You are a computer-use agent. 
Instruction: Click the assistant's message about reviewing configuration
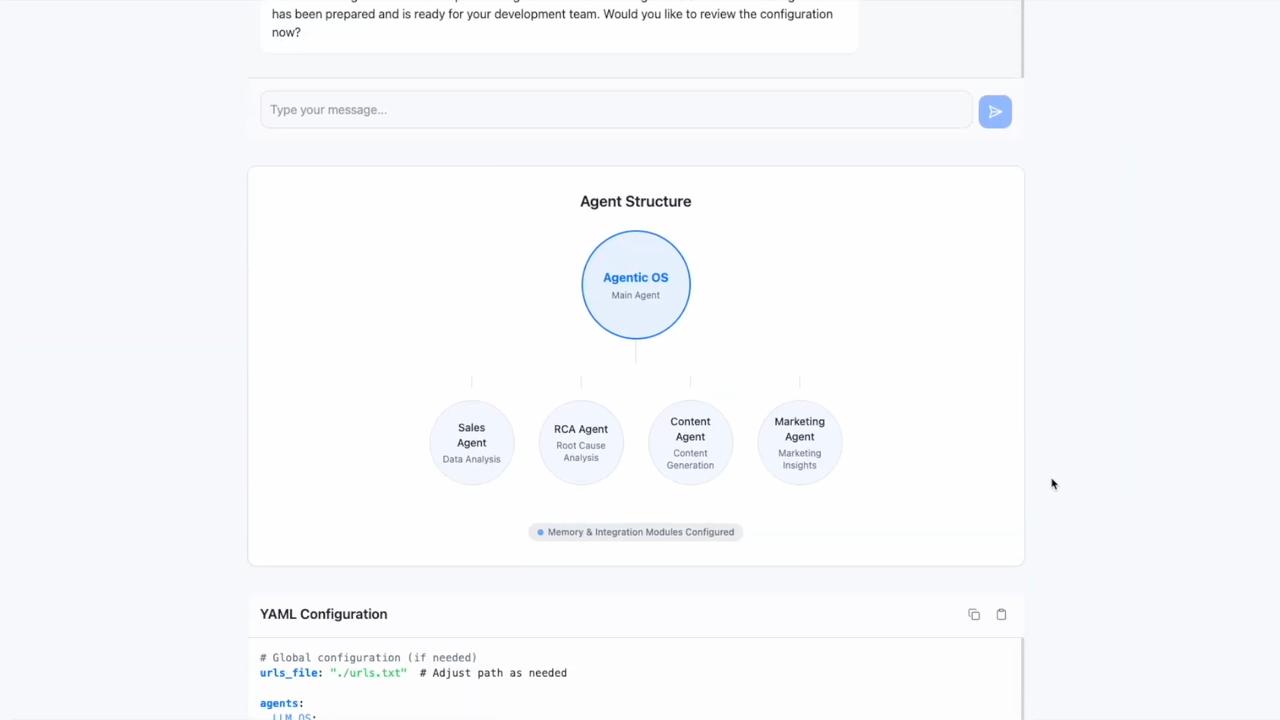tap(552, 23)
